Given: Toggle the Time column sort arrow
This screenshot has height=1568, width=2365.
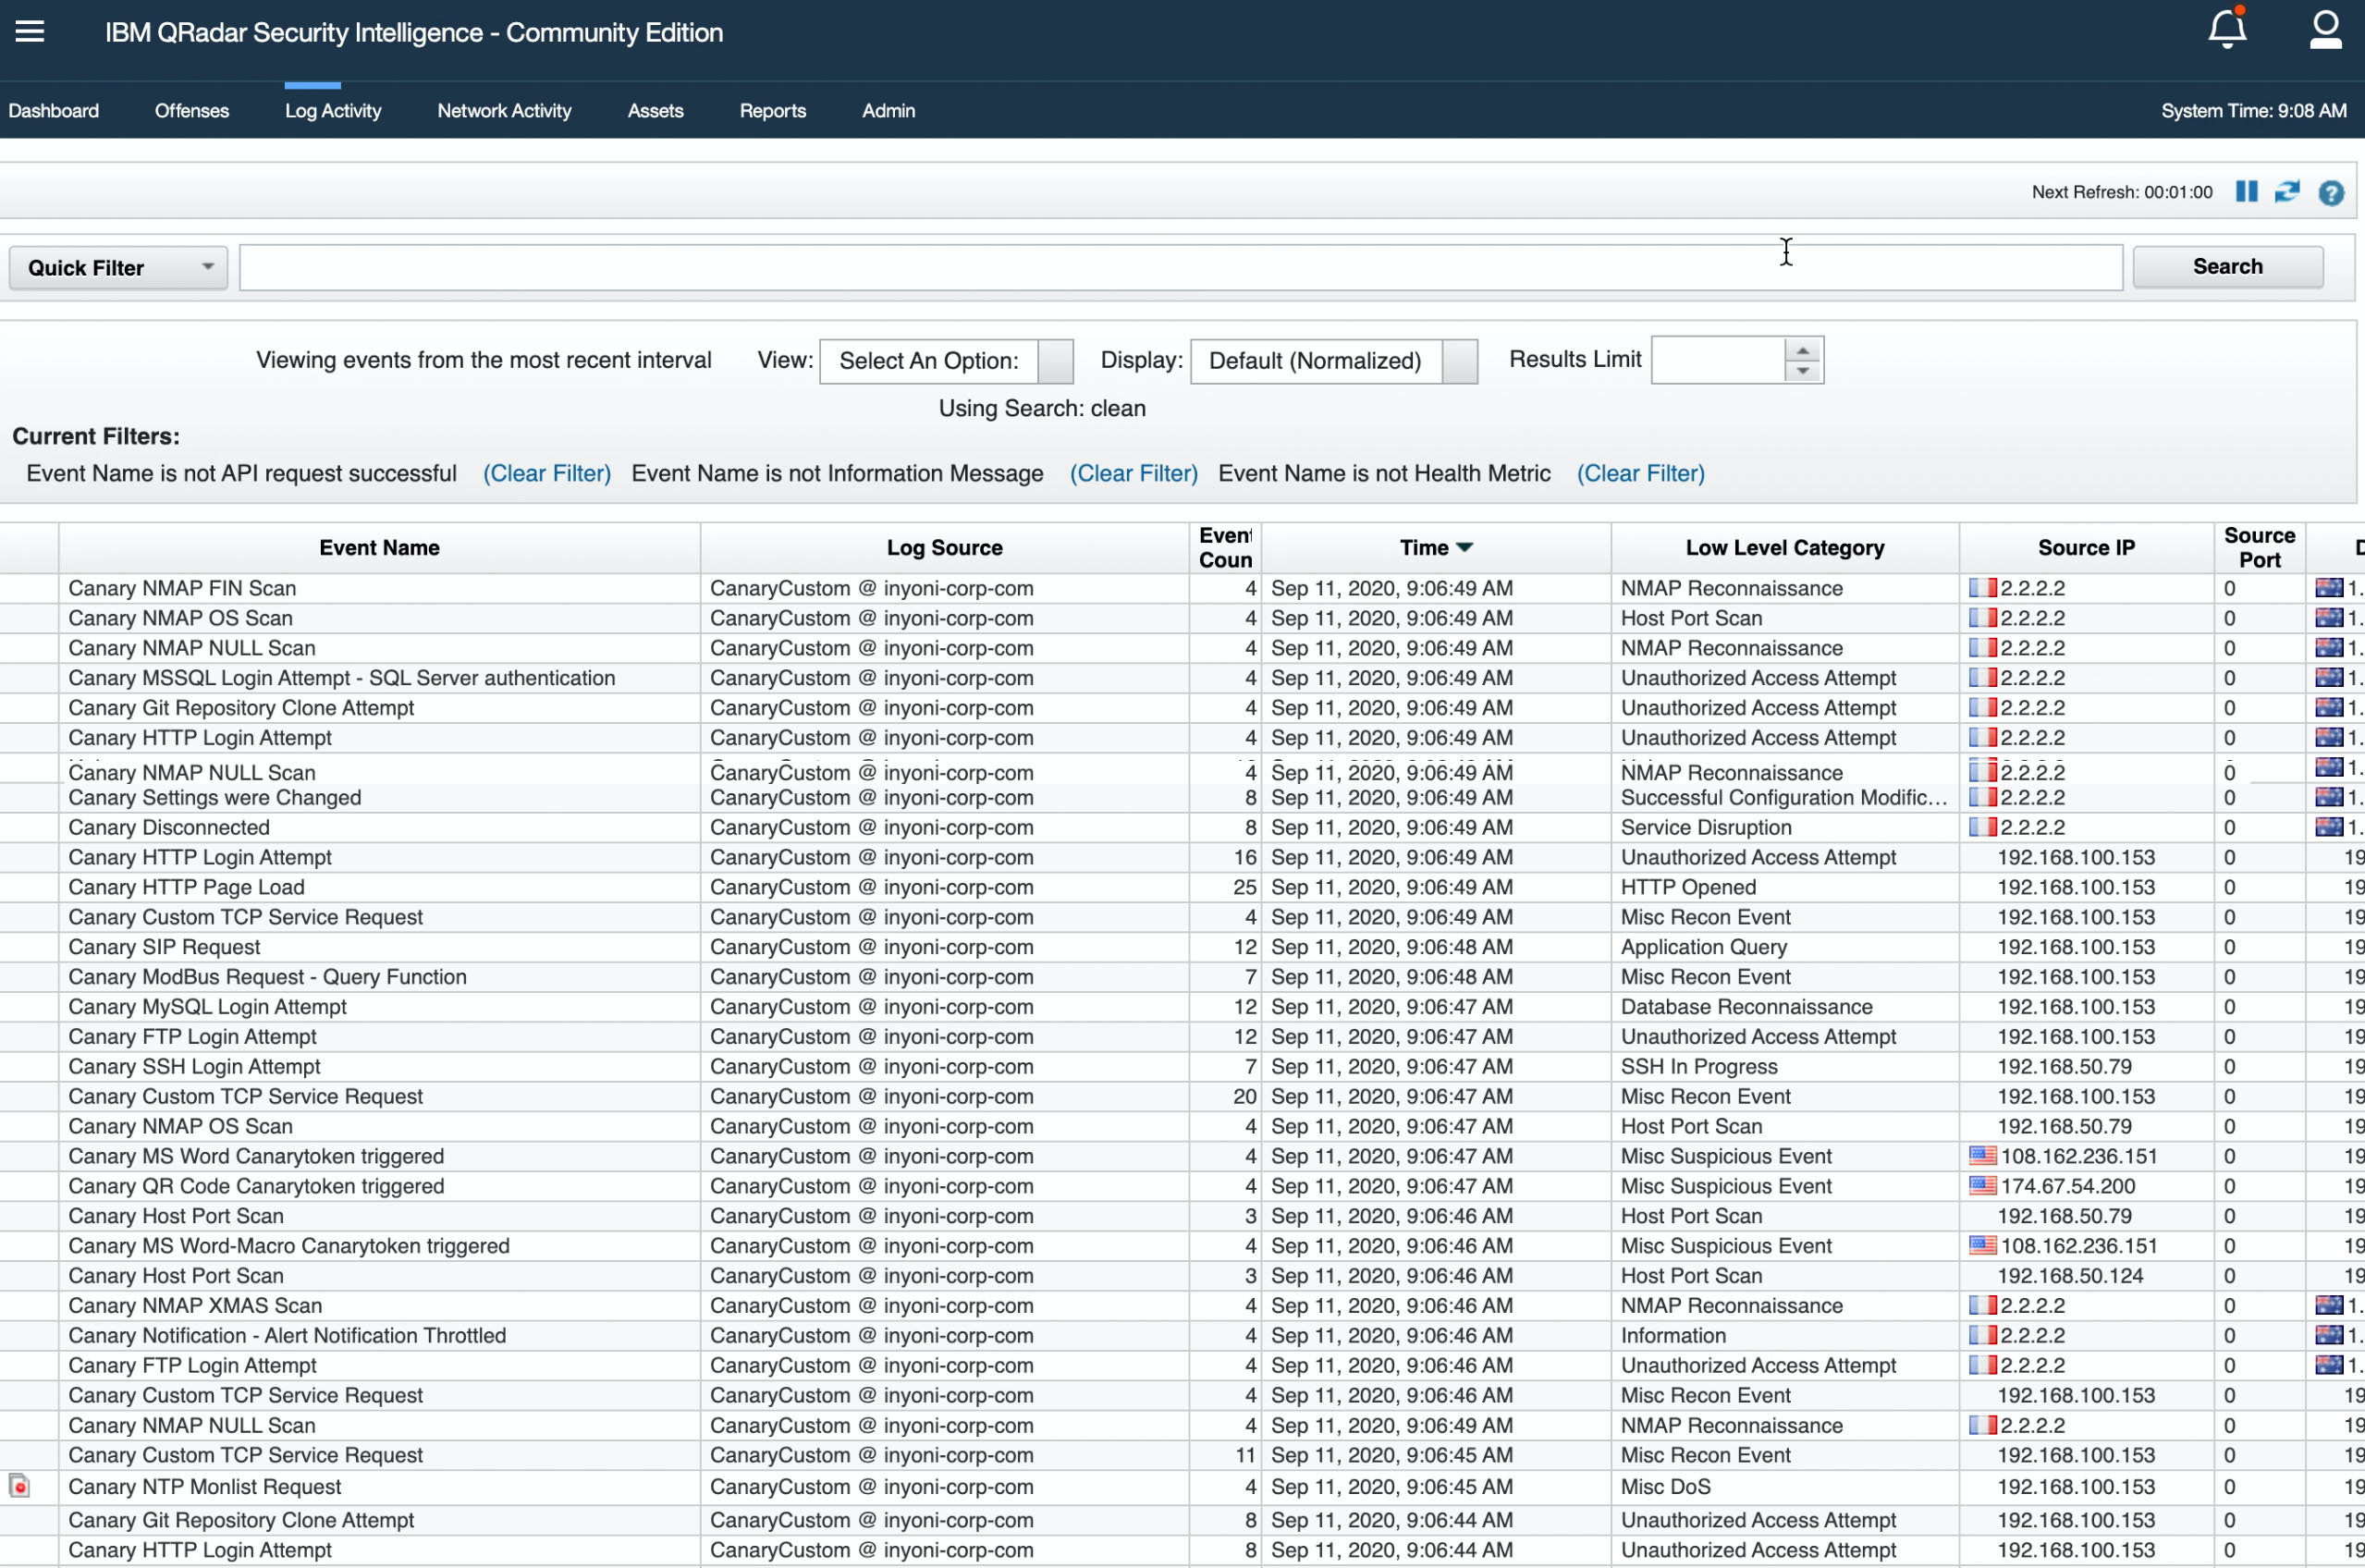Looking at the screenshot, I should point(1464,548).
